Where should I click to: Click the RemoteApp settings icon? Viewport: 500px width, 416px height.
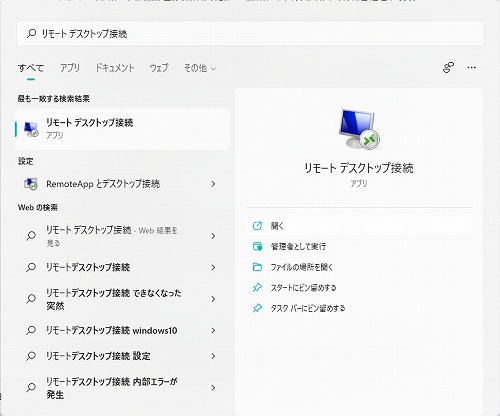tap(31, 184)
